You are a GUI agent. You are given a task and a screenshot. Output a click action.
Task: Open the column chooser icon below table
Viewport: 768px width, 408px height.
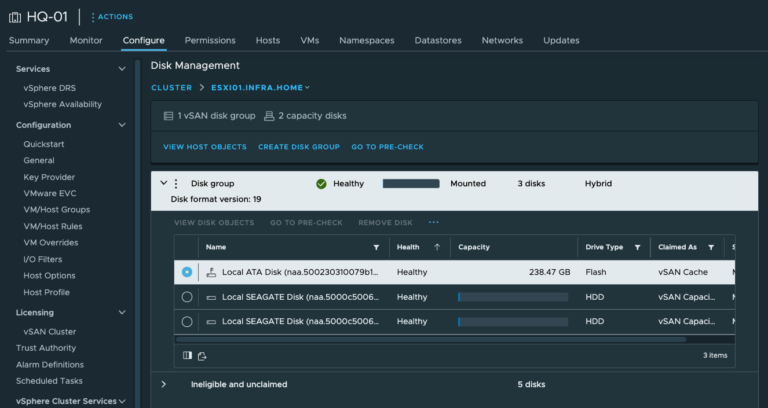[187, 355]
